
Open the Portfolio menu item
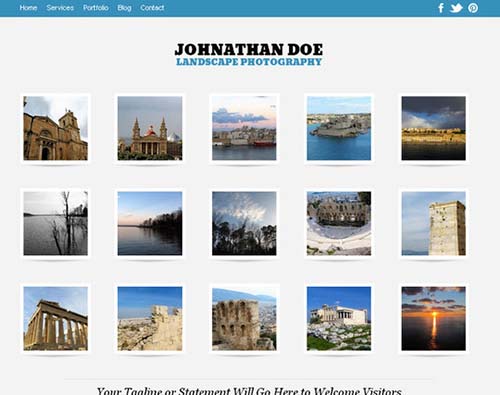click(x=96, y=8)
